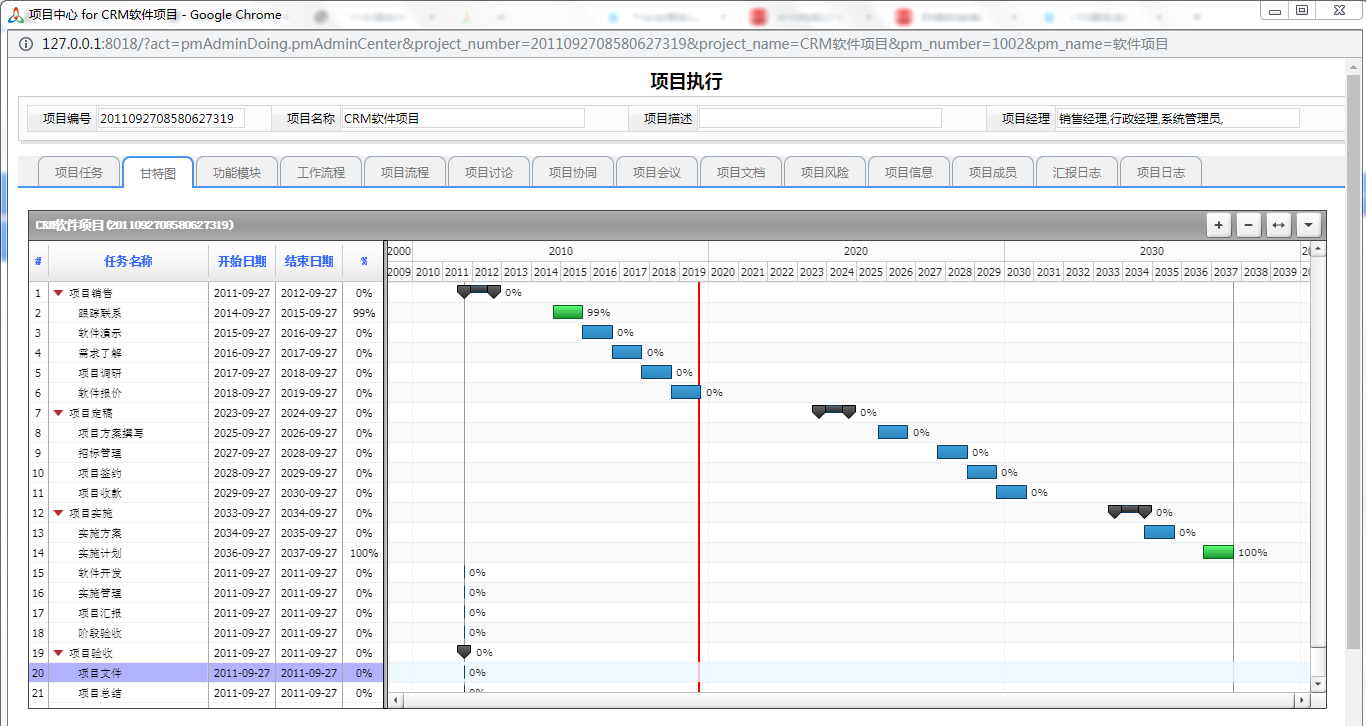Sort by 开始日期 column header
The width and height of the screenshot is (1366, 726).
tap(242, 262)
